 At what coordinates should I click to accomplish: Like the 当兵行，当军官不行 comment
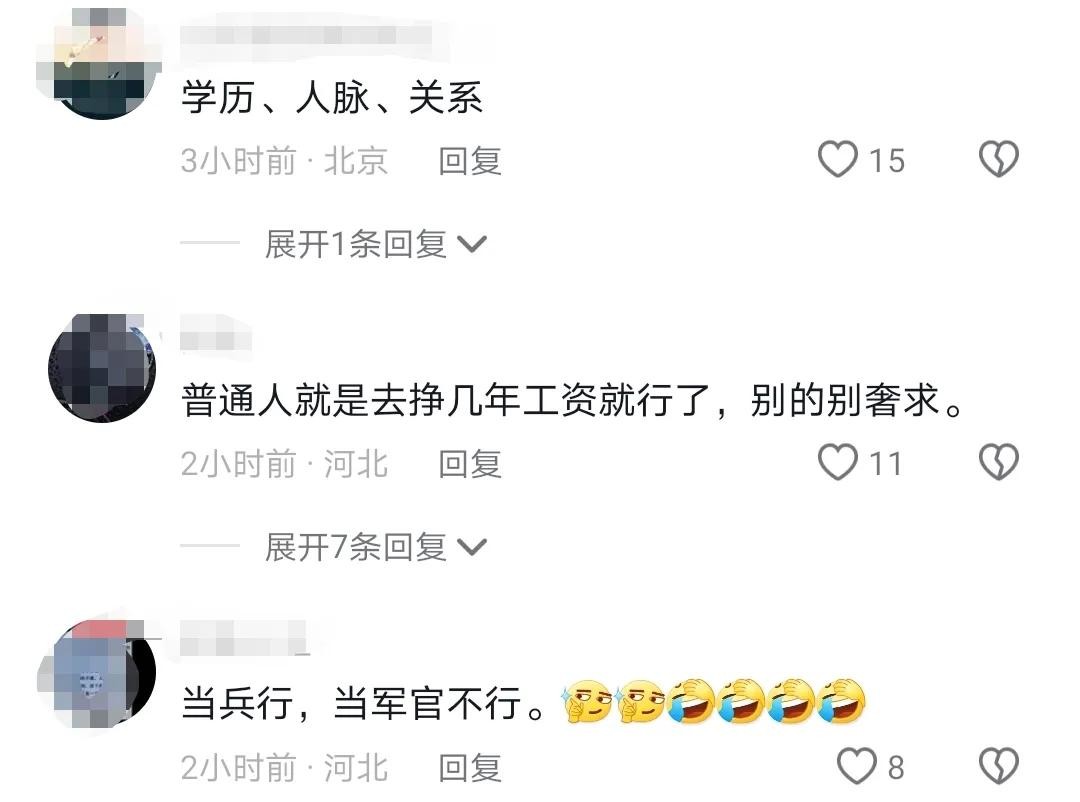(x=857, y=766)
